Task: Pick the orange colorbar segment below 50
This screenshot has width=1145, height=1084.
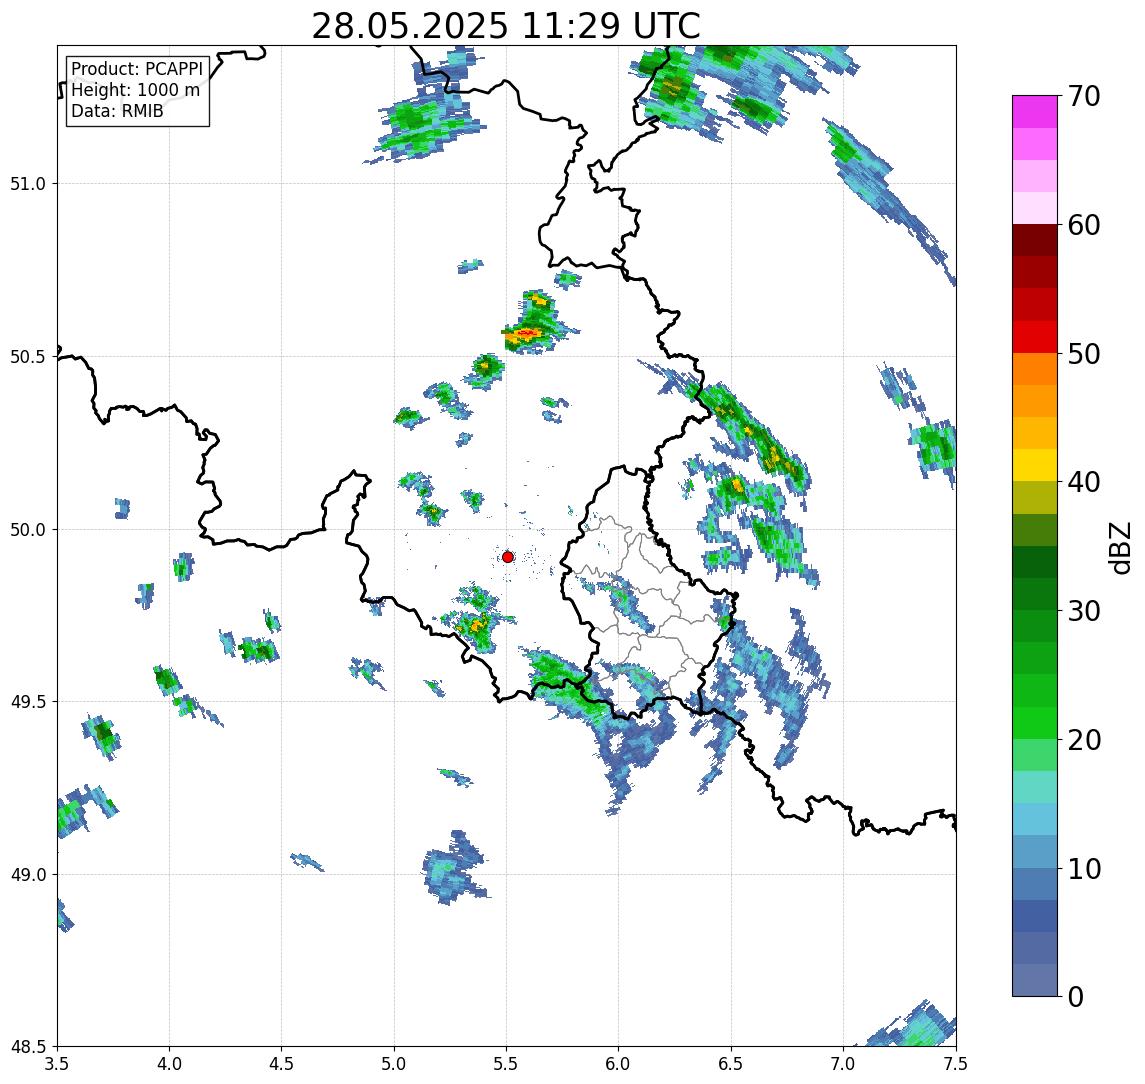Action: coord(1035,369)
